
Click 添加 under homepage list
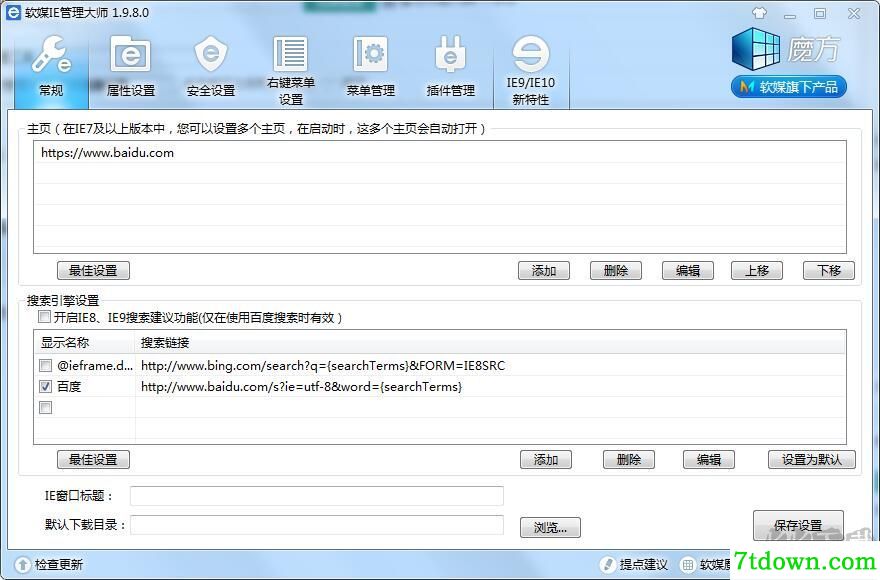coord(544,271)
